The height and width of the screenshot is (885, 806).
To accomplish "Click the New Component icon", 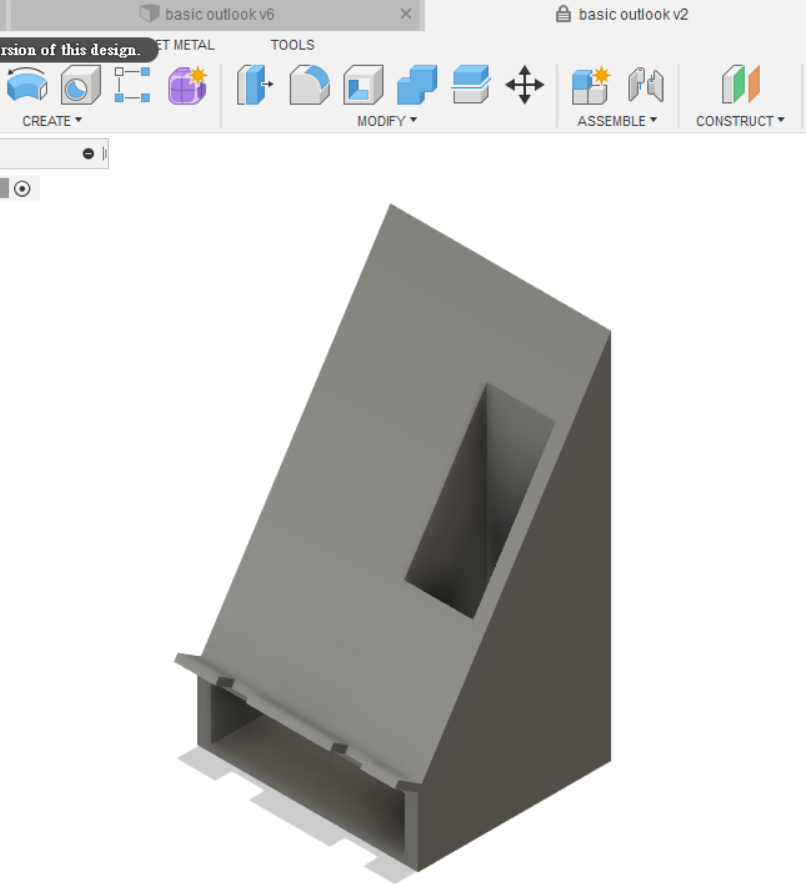I will pyautogui.click(x=591, y=85).
